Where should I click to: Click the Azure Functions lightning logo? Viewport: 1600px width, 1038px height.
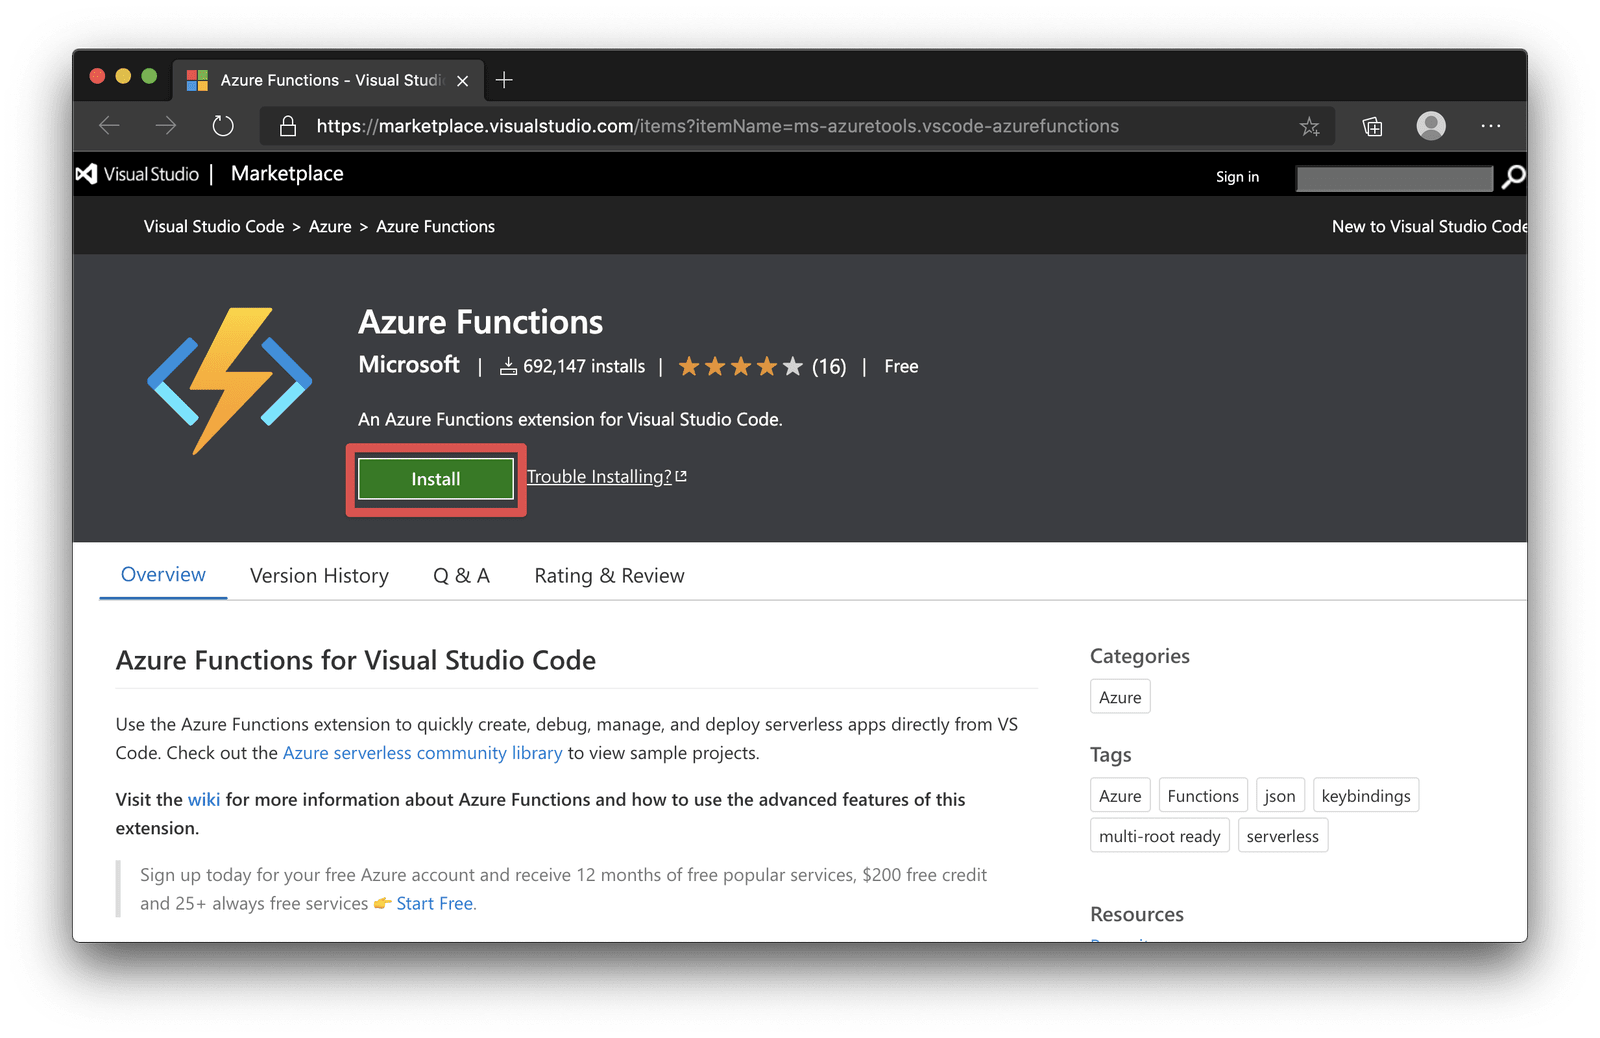click(229, 380)
